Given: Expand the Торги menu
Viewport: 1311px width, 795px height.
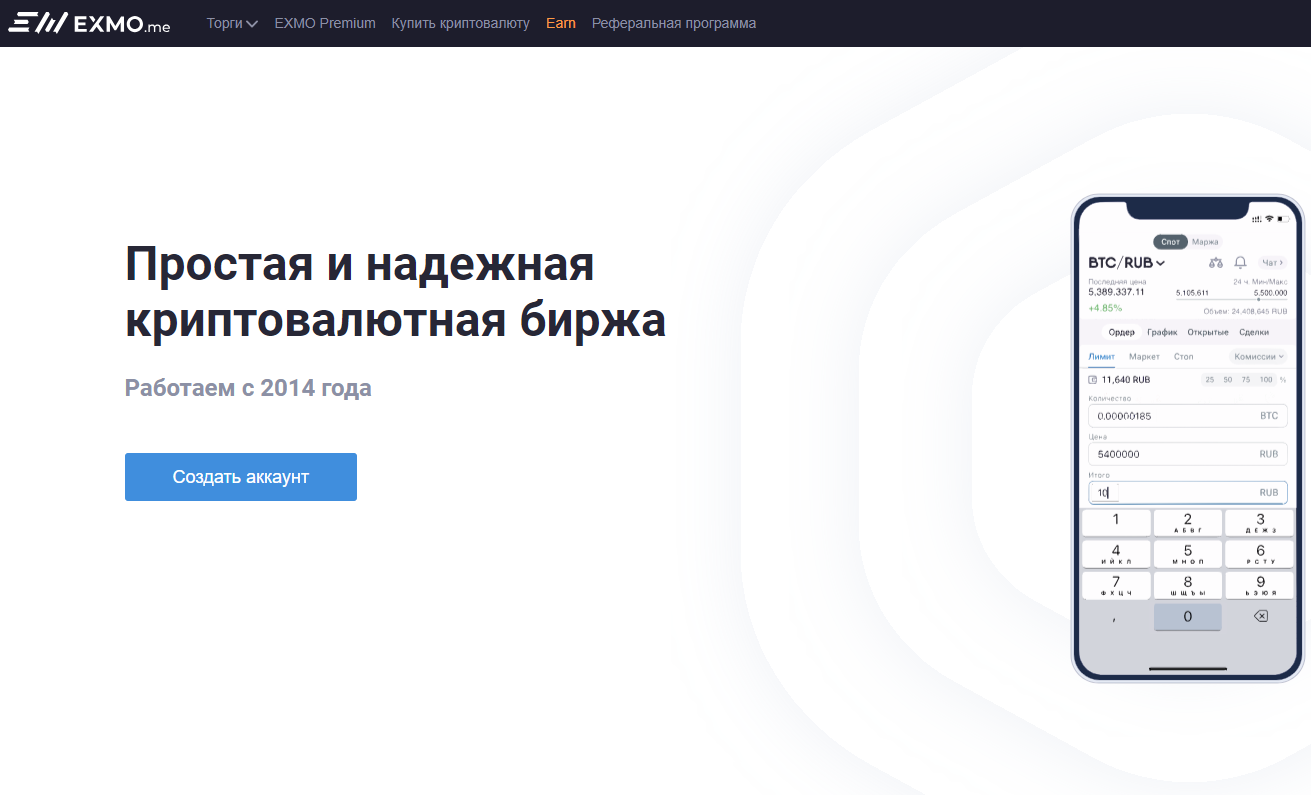Looking at the screenshot, I should 232,23.
